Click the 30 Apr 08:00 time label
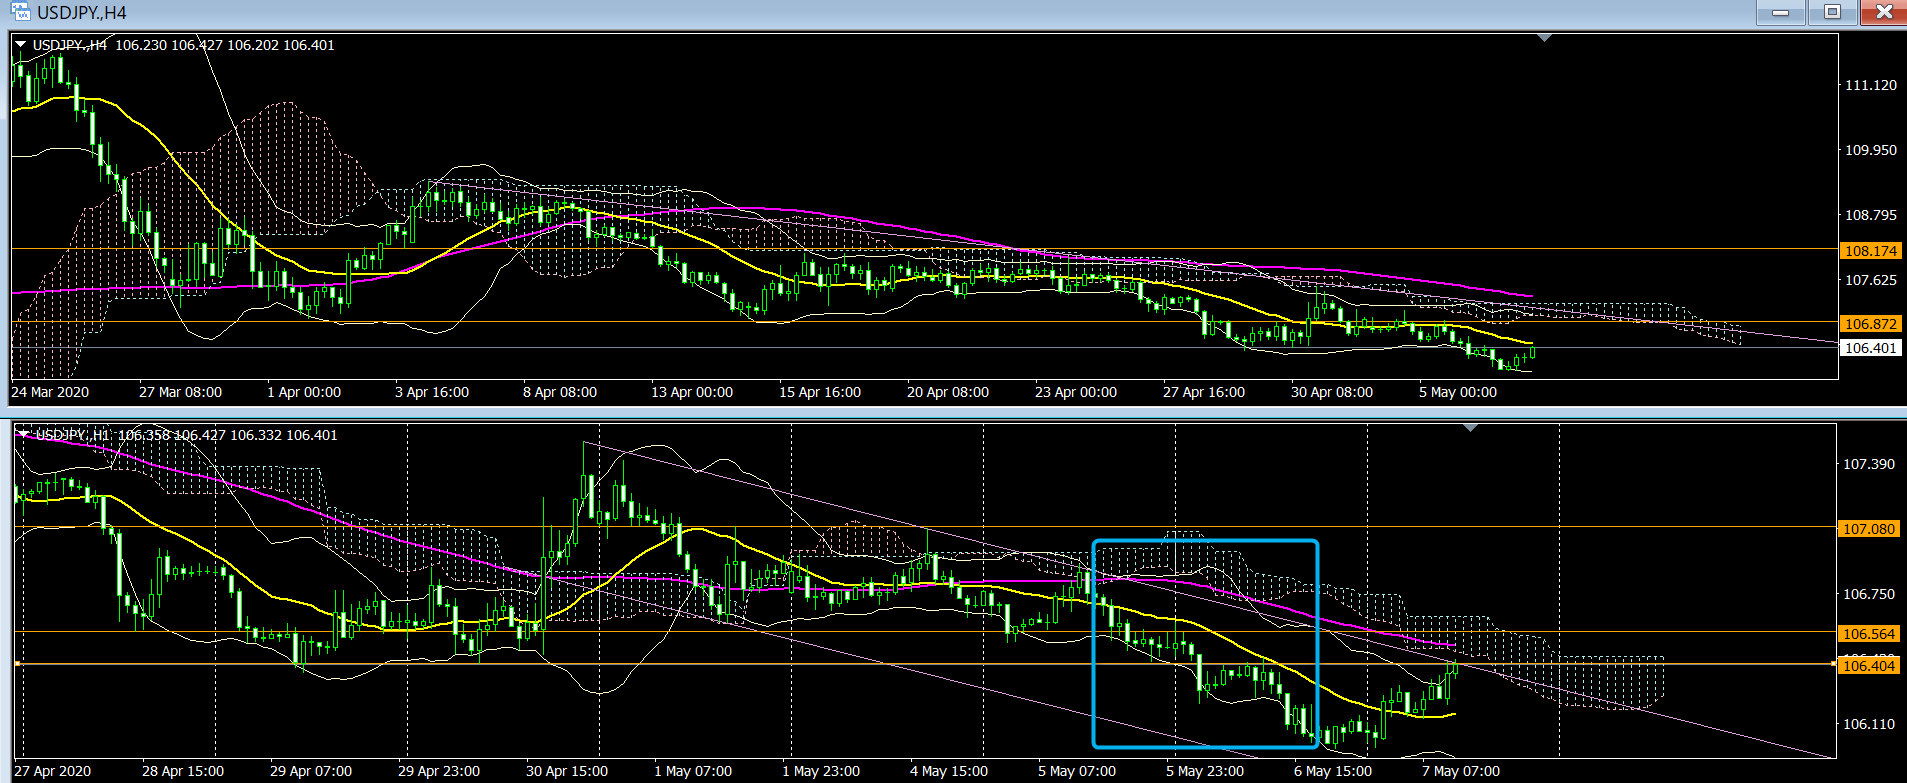 click(x=1332, y=392)
